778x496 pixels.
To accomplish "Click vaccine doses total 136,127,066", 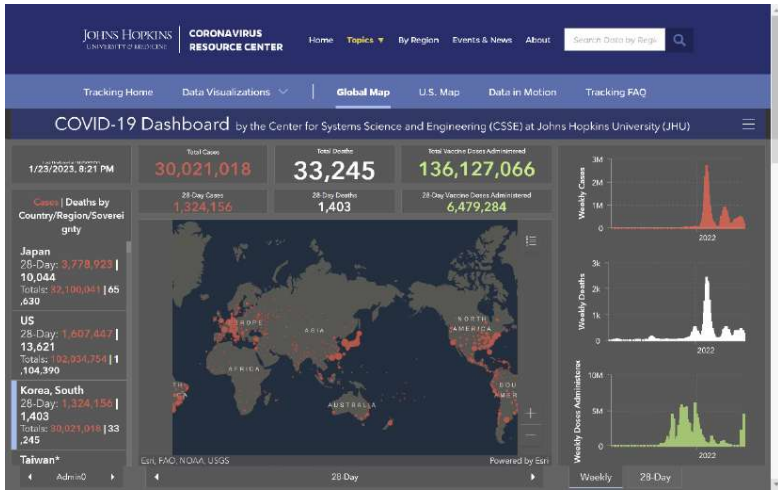I will click(477, 169).
